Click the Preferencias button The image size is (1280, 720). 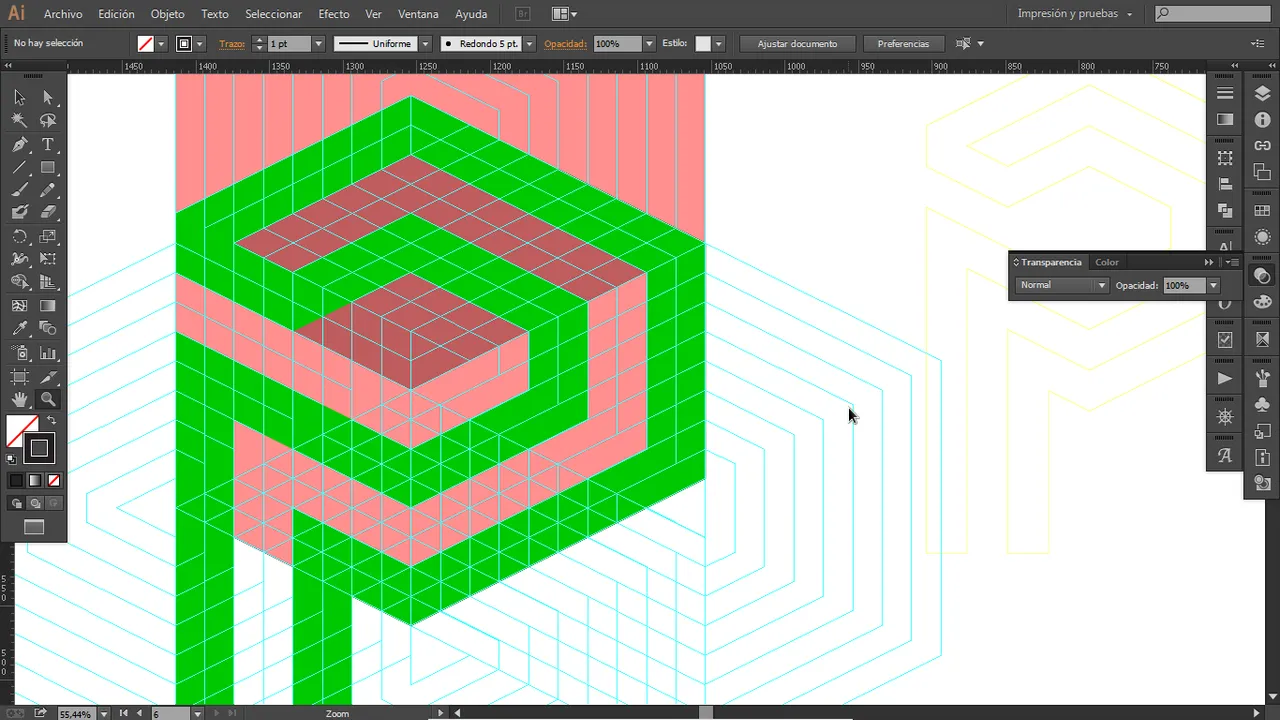point(903,44)
